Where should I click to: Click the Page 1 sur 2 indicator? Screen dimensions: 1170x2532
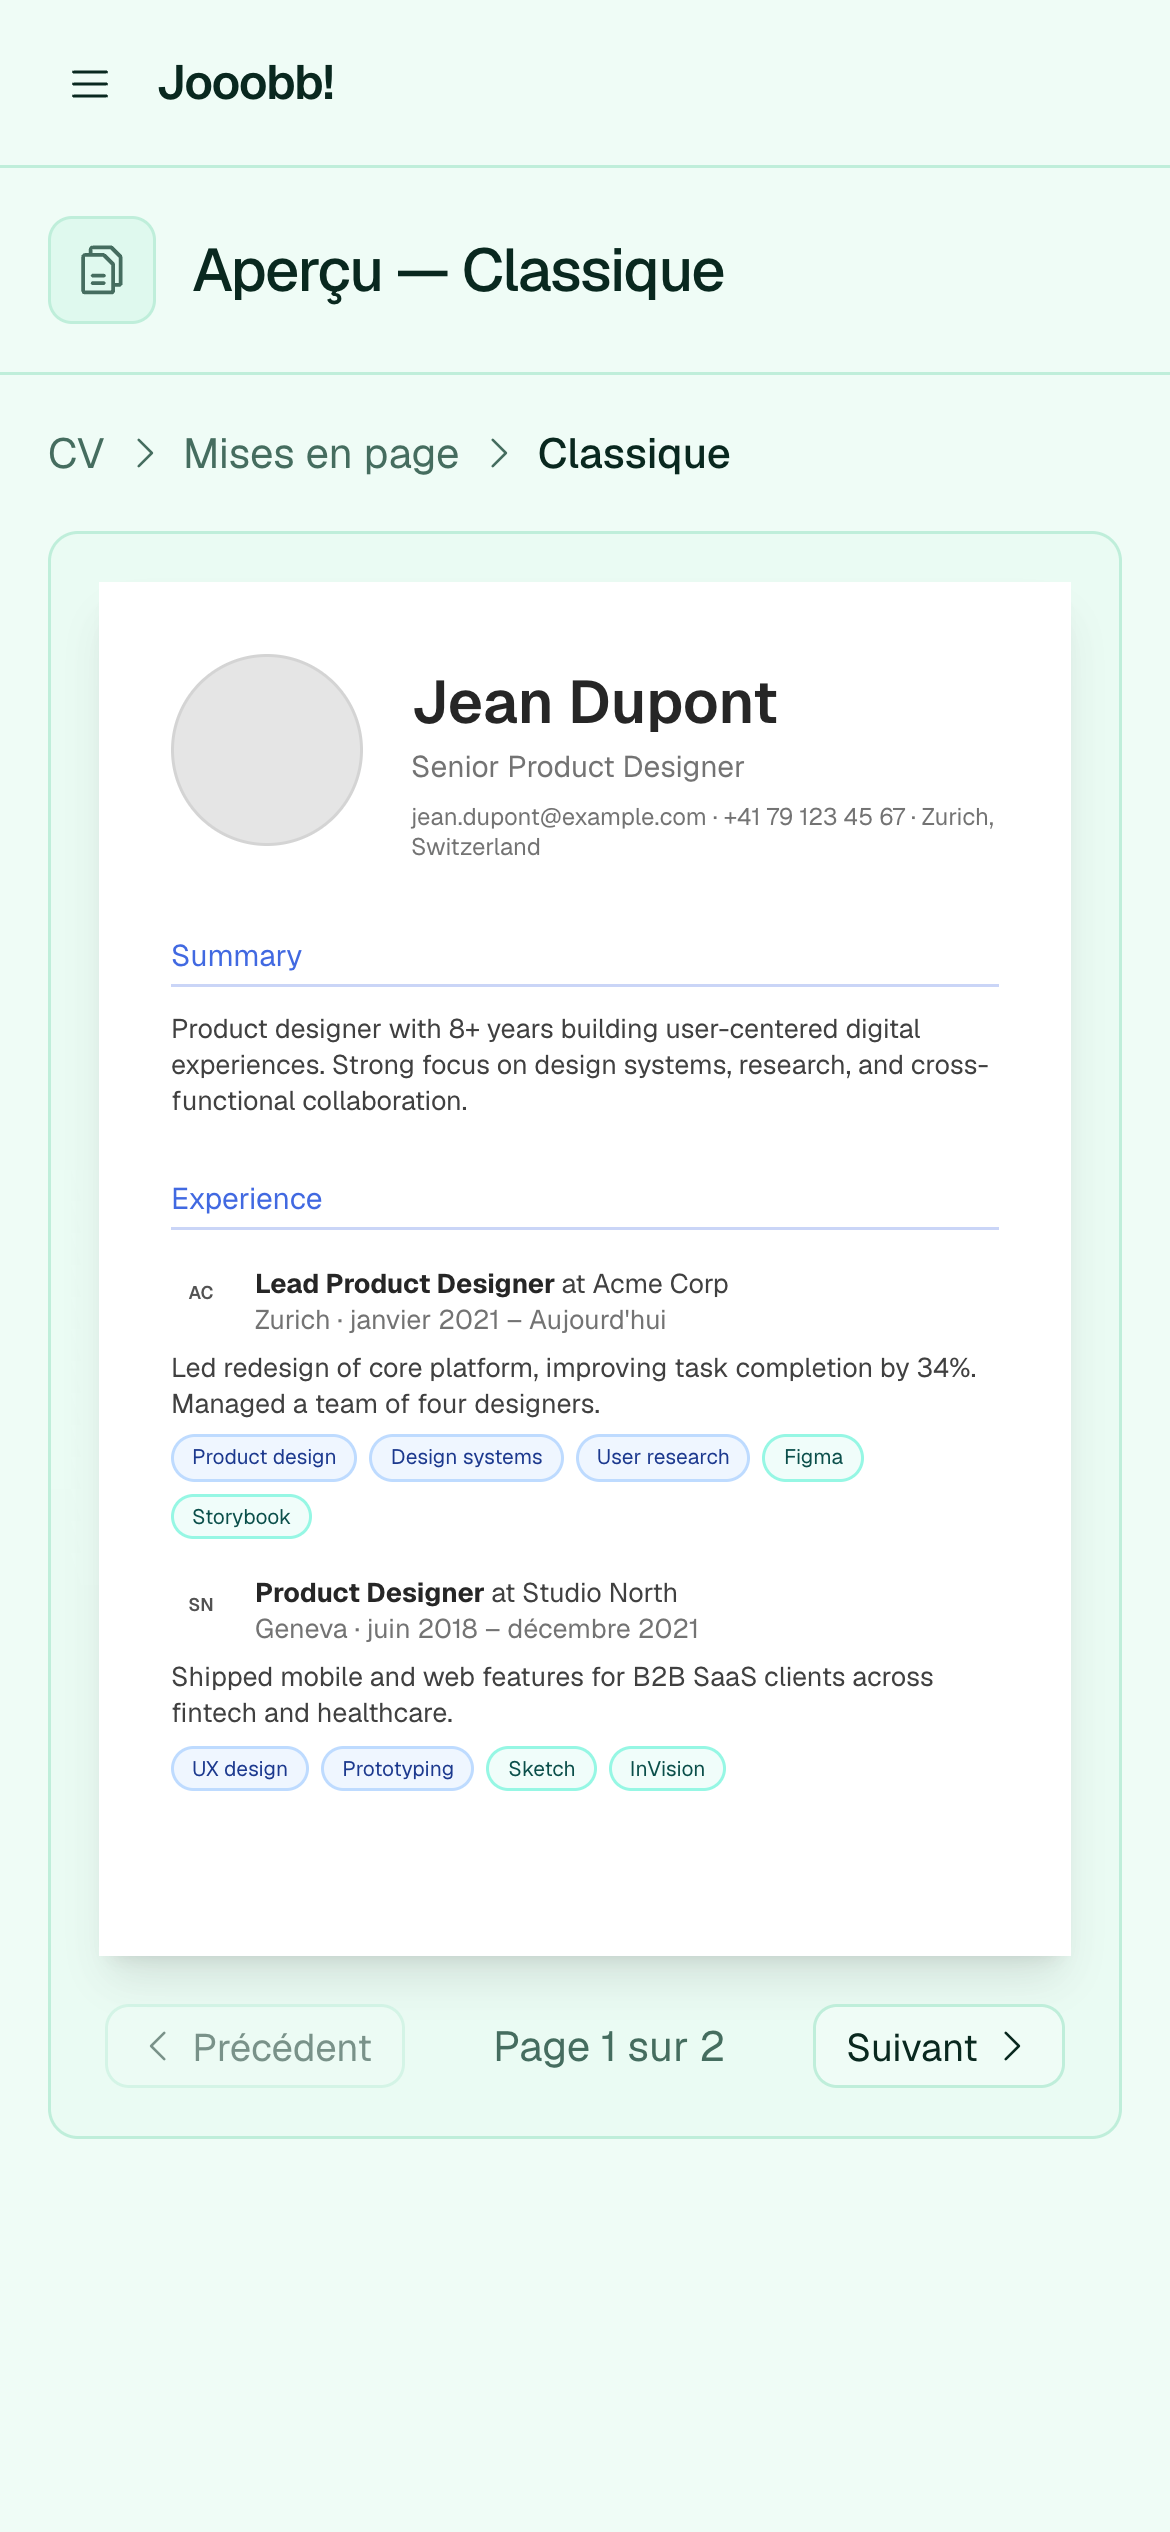609,2046
